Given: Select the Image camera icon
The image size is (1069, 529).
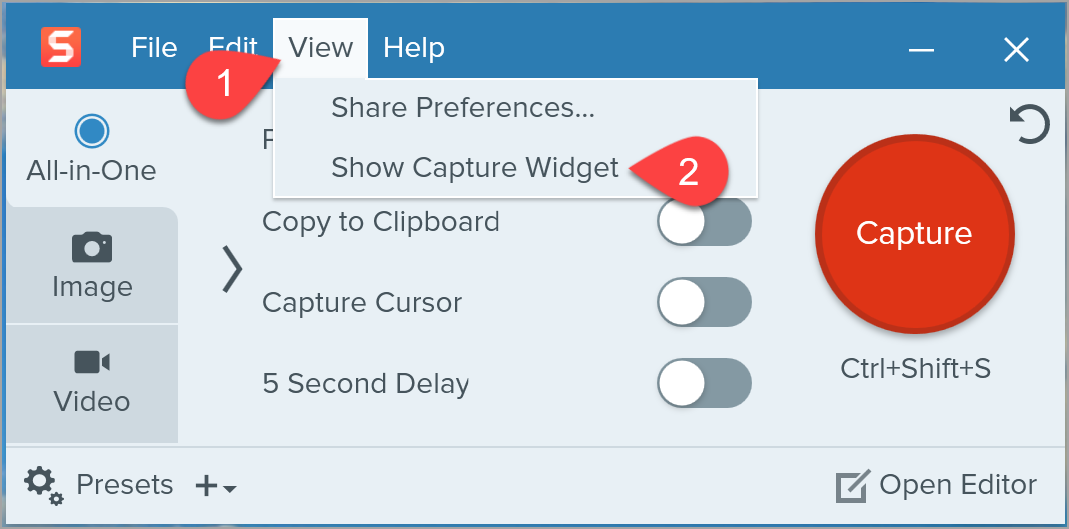Looking at the screenshot, I should (92, 247).
